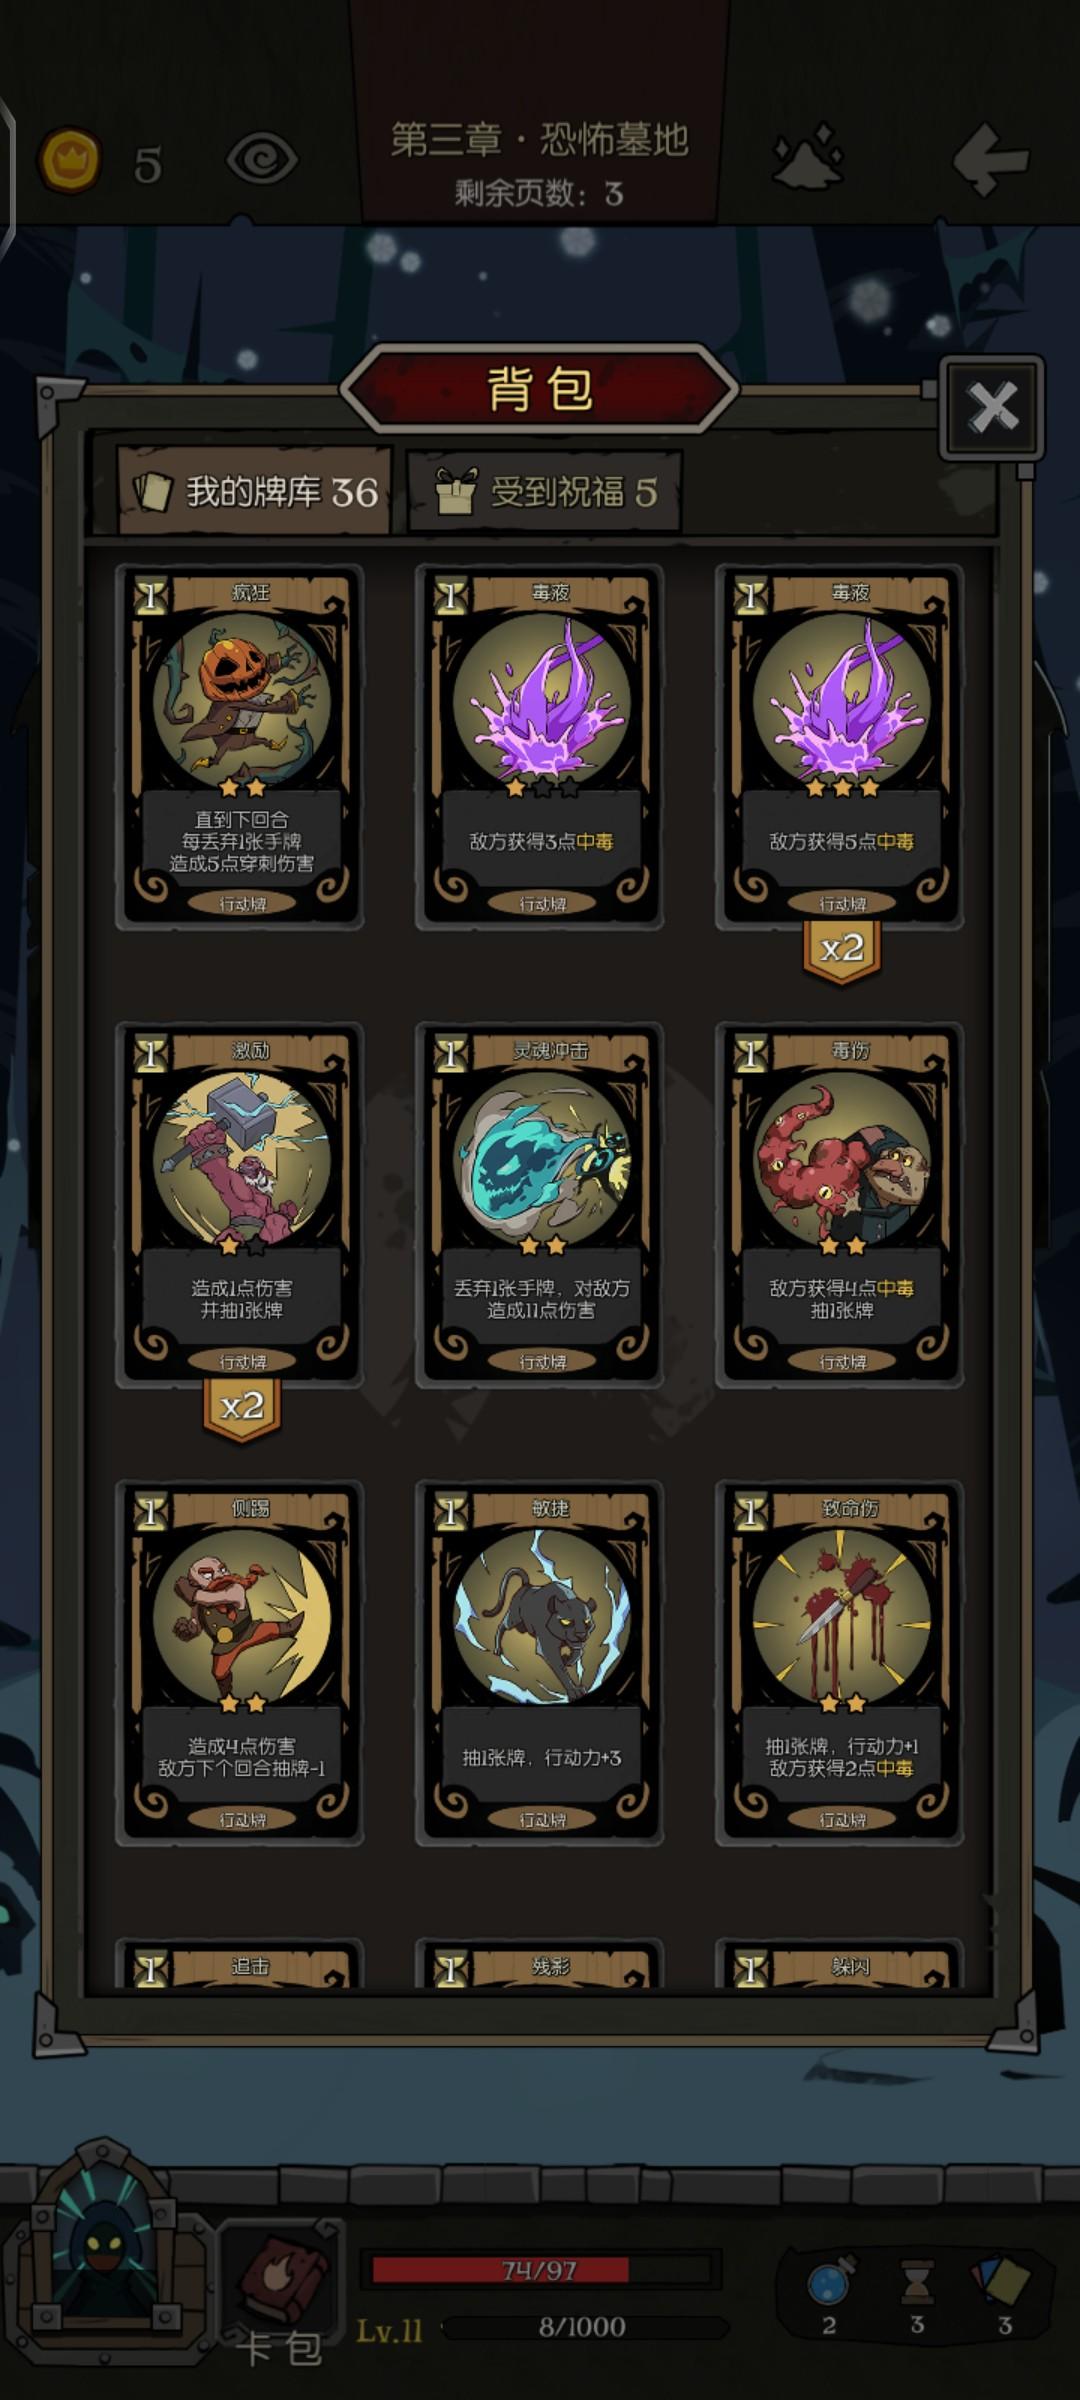This screenshot has width=1080, height=2400.
Task: Click the gold crown coin icon
Action: coord(69,160)
